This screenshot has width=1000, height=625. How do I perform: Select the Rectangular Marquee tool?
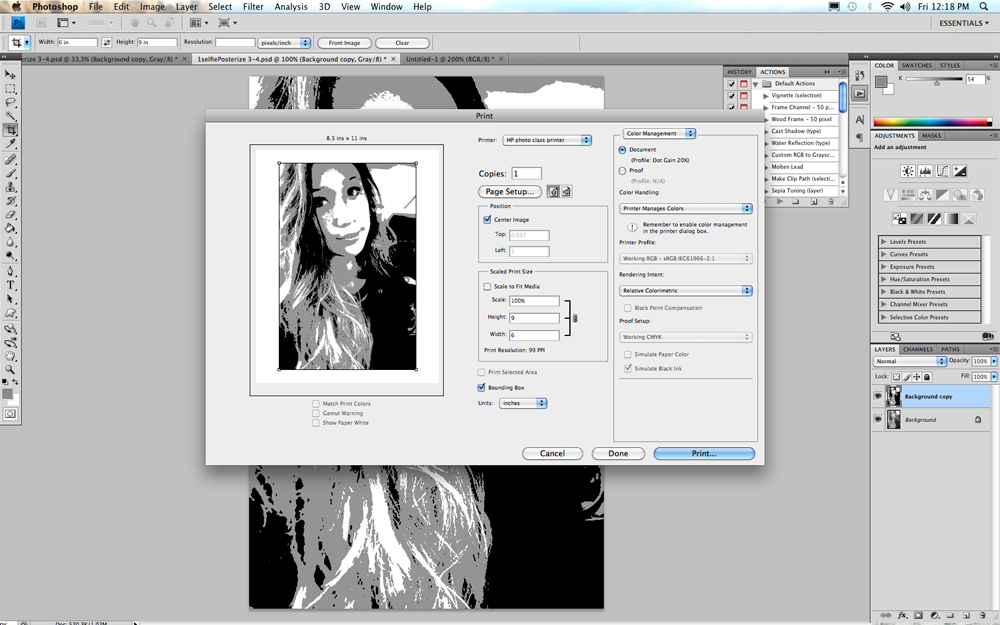(x=10, y=89)
